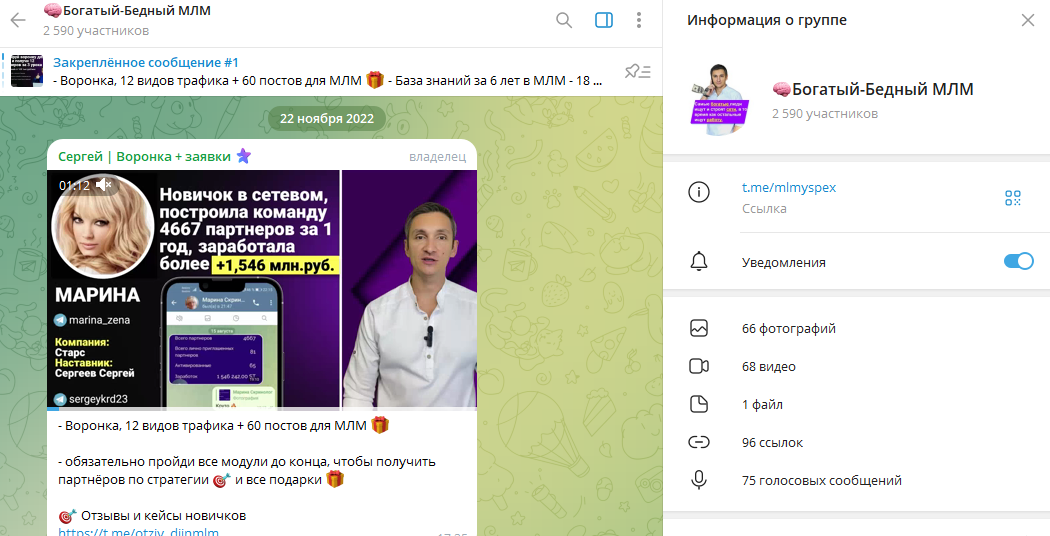Click the Информация о группе heading
The width and height of the screenshot is (1050, 536).
click(767, 20)
